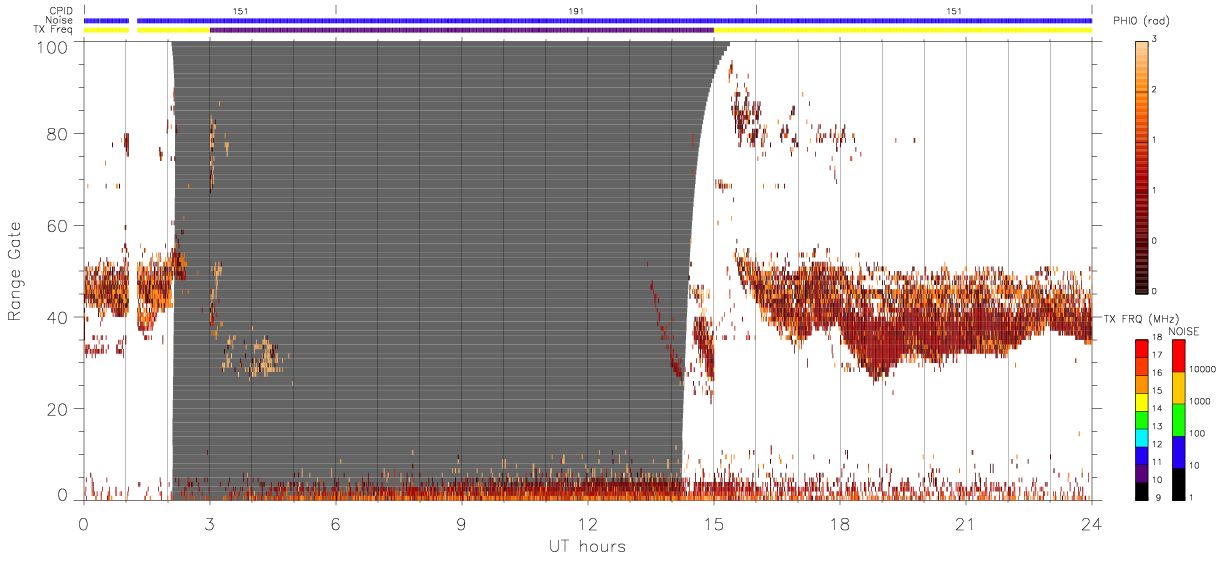Click the Noise row label
Viewport: 1228px width, 567px height.
[x=60, y=20]
